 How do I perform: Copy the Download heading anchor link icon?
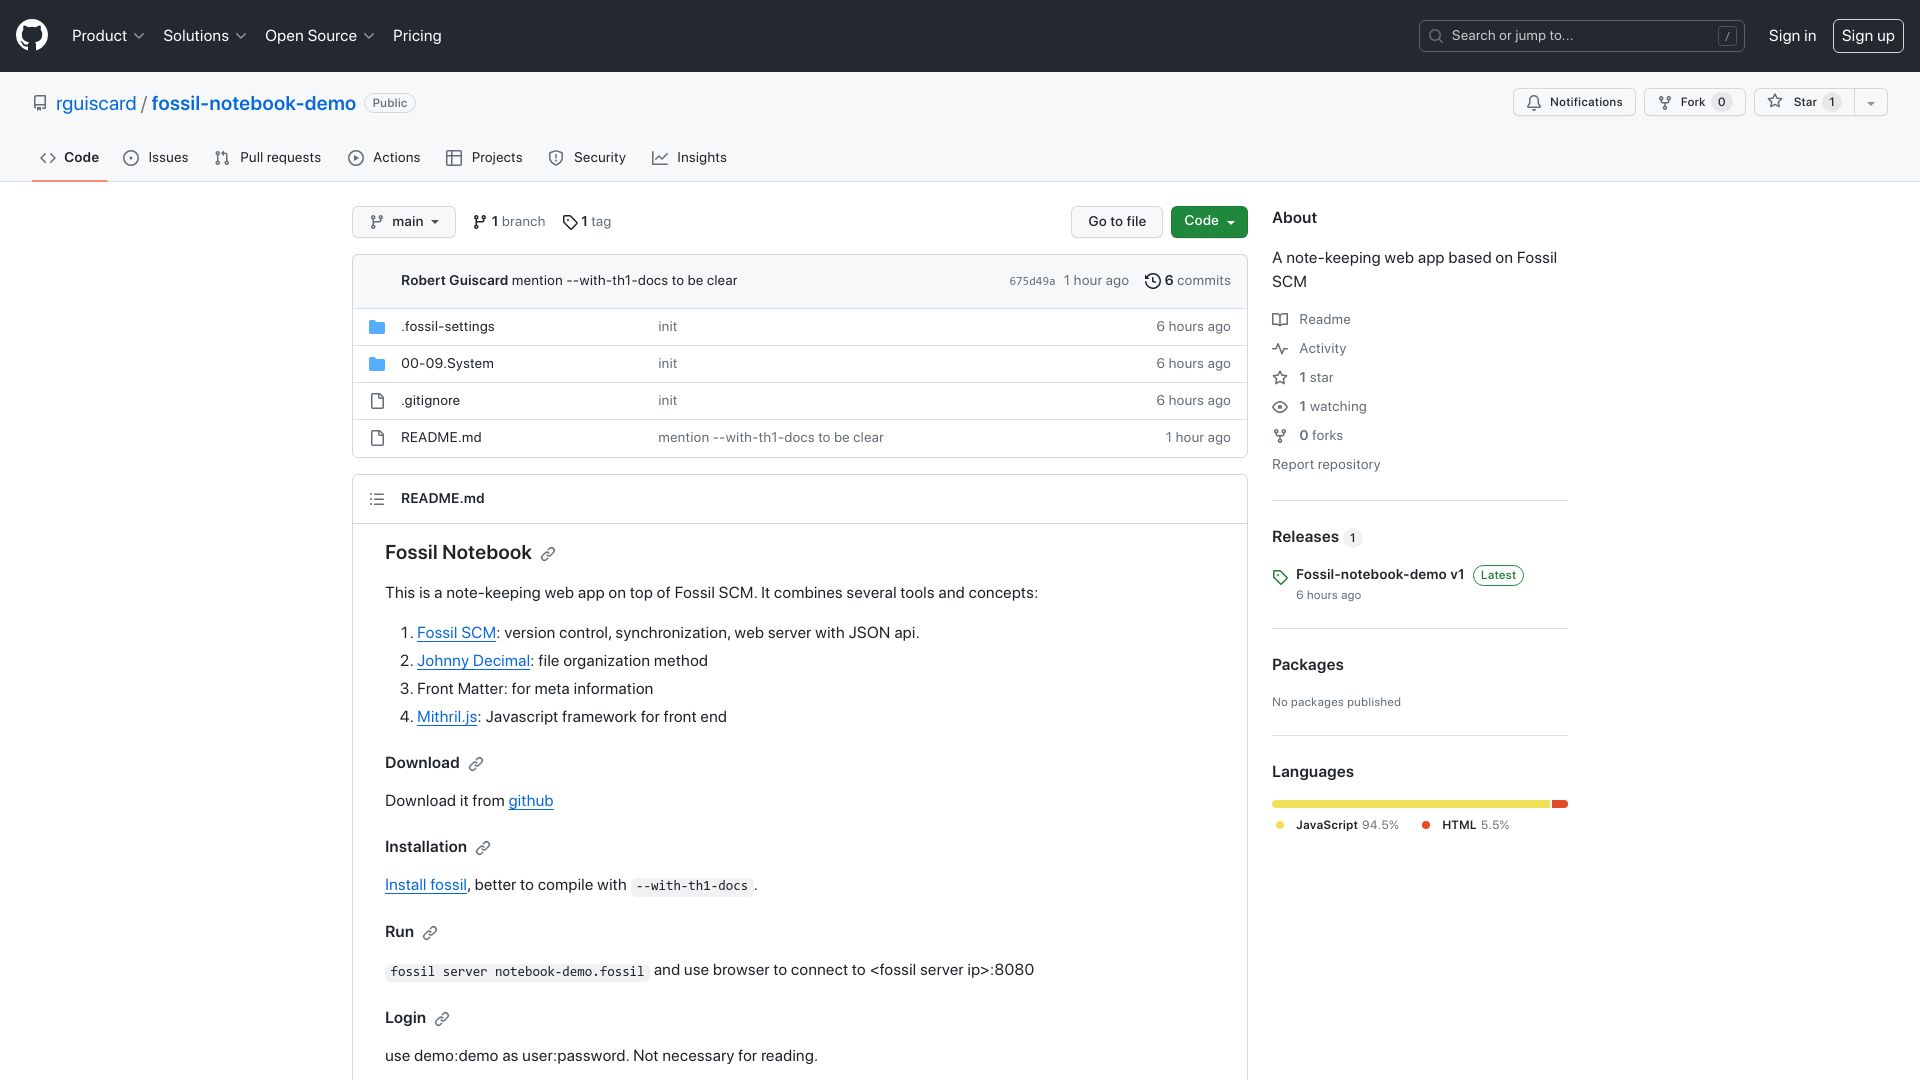(476, 764)
